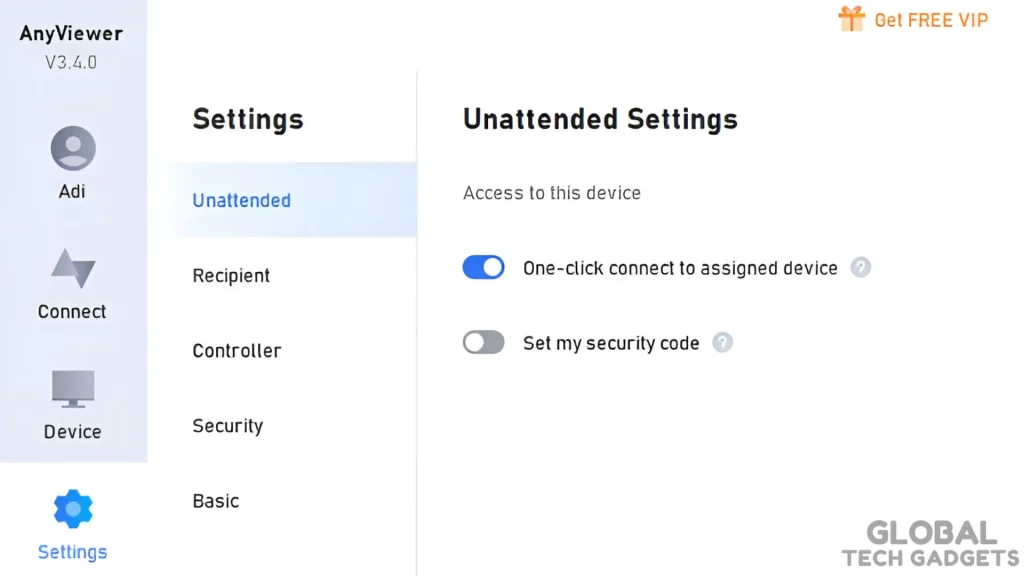Select the Security settings category

tap(227, 426)
